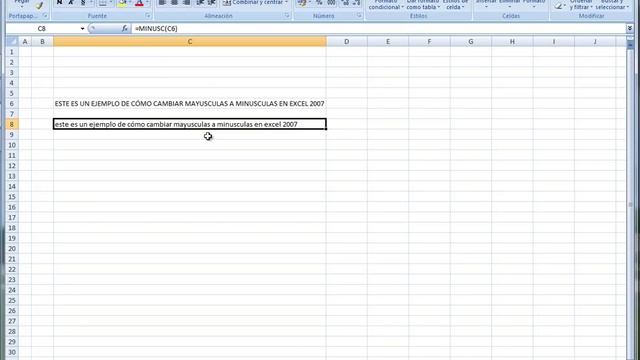Toggle italic (K) formatting
This screenshot has height=360, width=640.
(71, 2)
